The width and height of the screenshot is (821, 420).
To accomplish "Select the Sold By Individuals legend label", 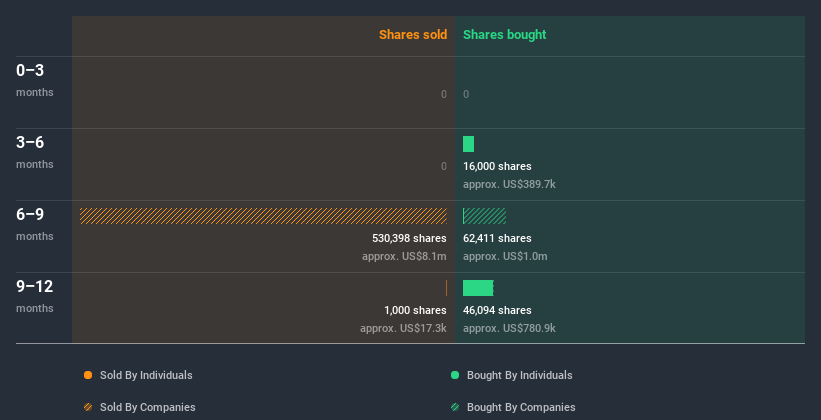I will coord(146,375).
